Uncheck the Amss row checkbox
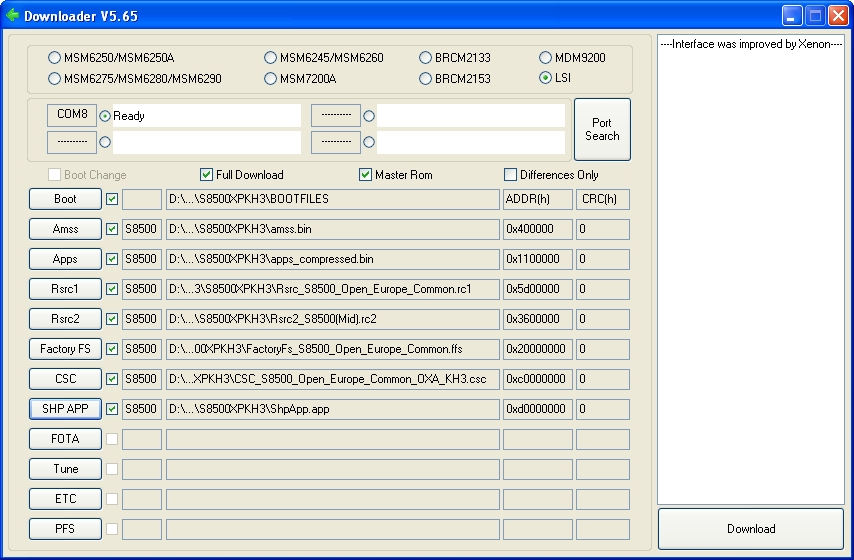The width and height of the screenshot is (854, 560). [112, 229]
